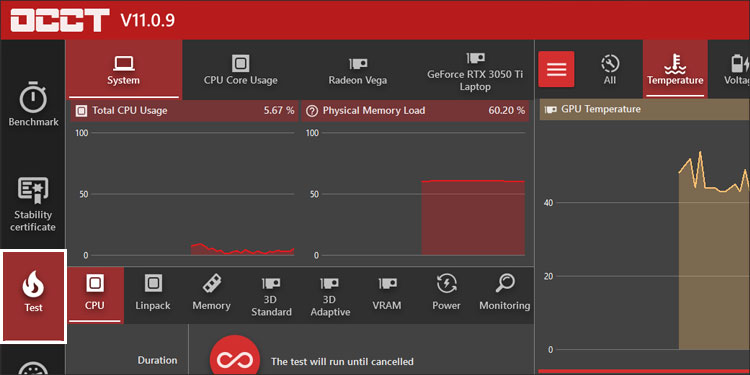Viewport: 750px width, 375px height.
Task: Select the 3D Standard test
Action: click(271, 295)
